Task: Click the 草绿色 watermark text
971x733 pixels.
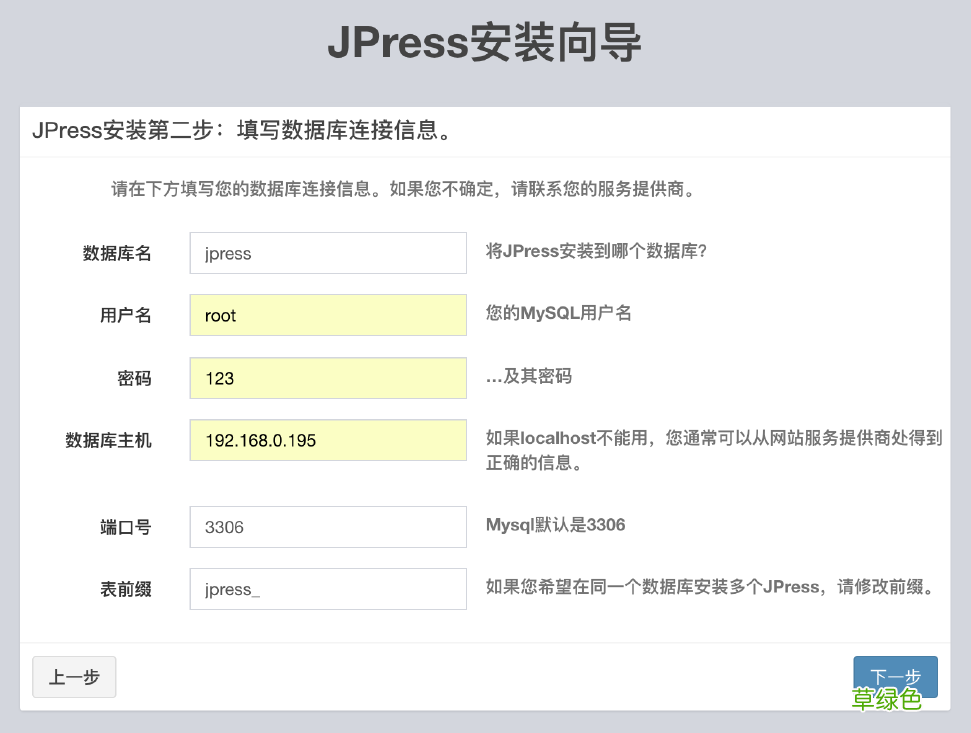Action: click(884, 699)
